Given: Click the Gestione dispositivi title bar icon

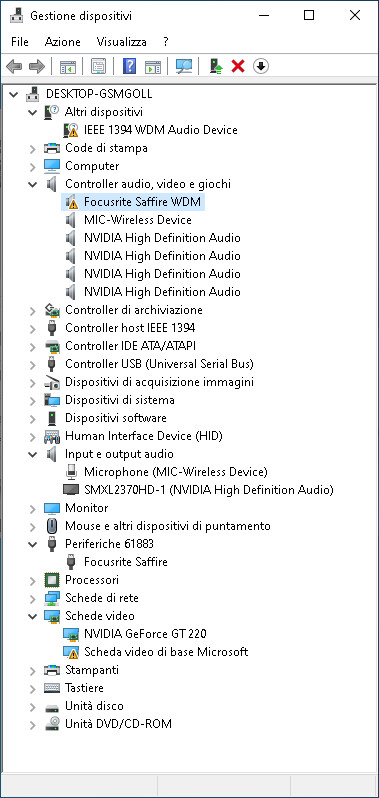Looking at the screenshot, I should click(17, 16).
